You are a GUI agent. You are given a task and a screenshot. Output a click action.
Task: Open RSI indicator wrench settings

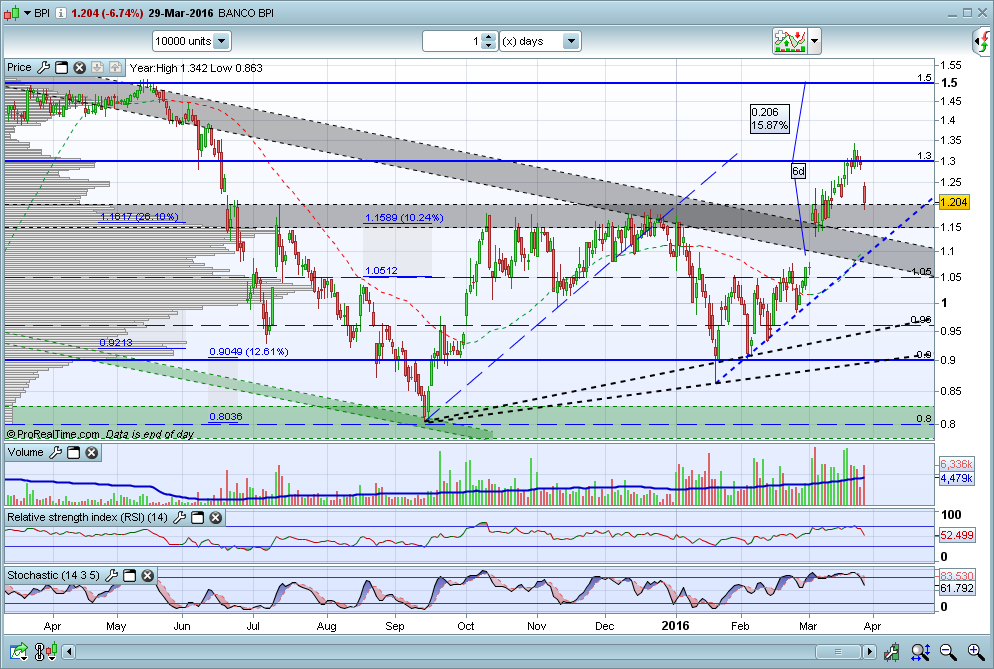click(x=179, y=517)
